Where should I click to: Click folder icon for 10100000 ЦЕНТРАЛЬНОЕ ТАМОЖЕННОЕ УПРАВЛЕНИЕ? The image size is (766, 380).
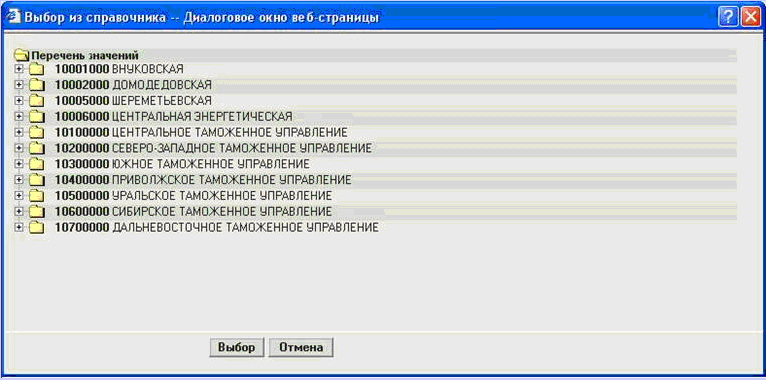37,132
